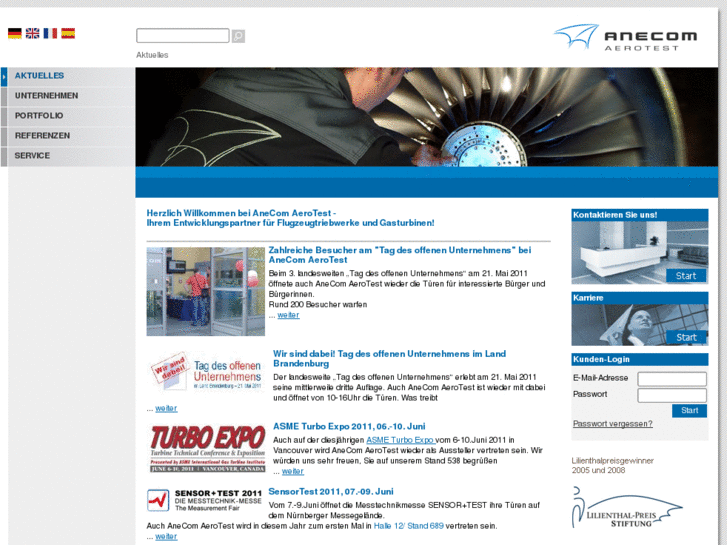
Task: Focus the E-Mail-Adresse input field
Action: (x=672, y=379)
